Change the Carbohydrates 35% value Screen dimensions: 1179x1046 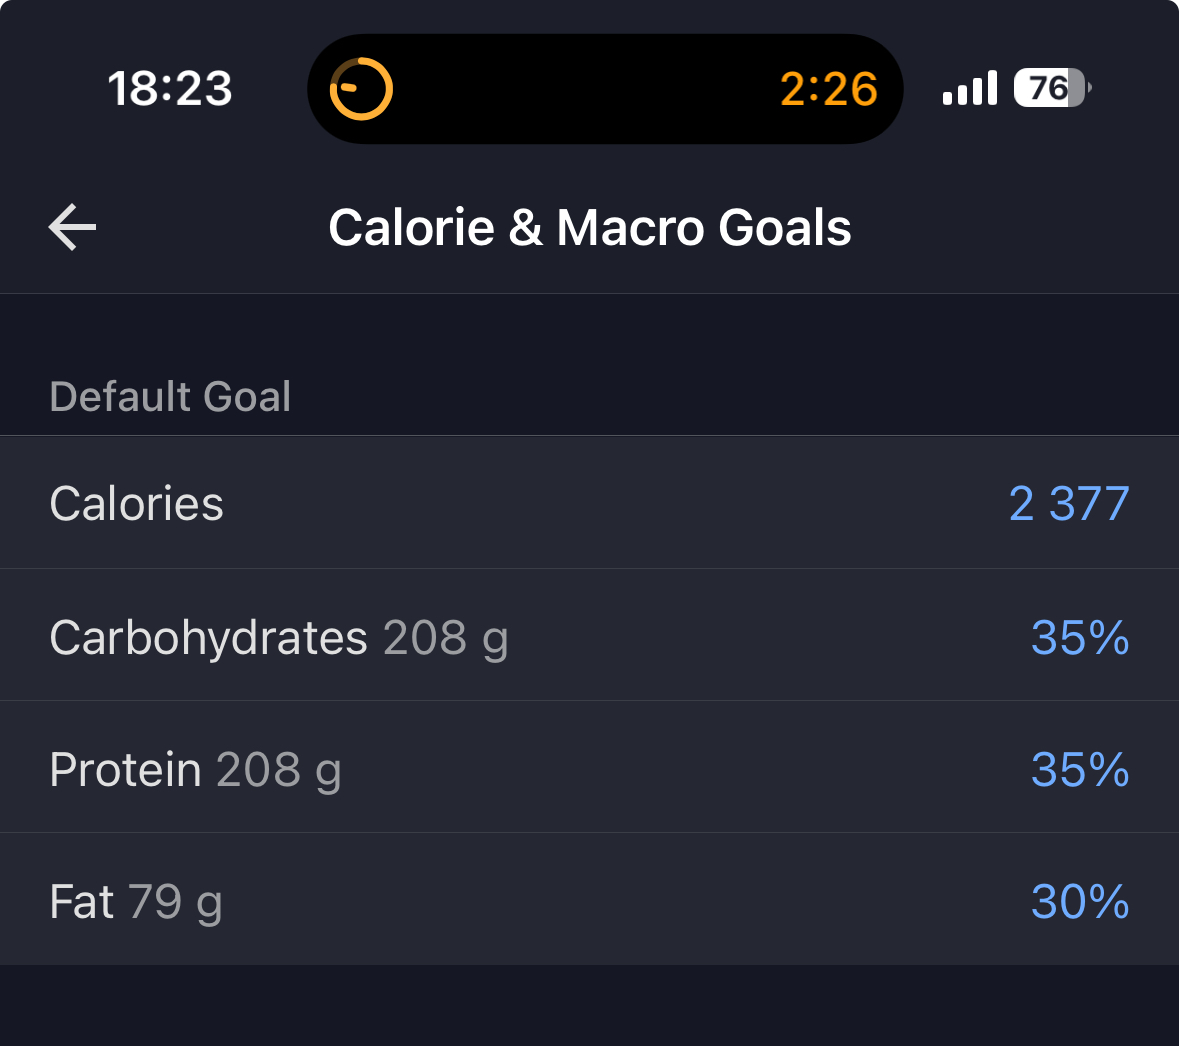(x=1080, y=638)
